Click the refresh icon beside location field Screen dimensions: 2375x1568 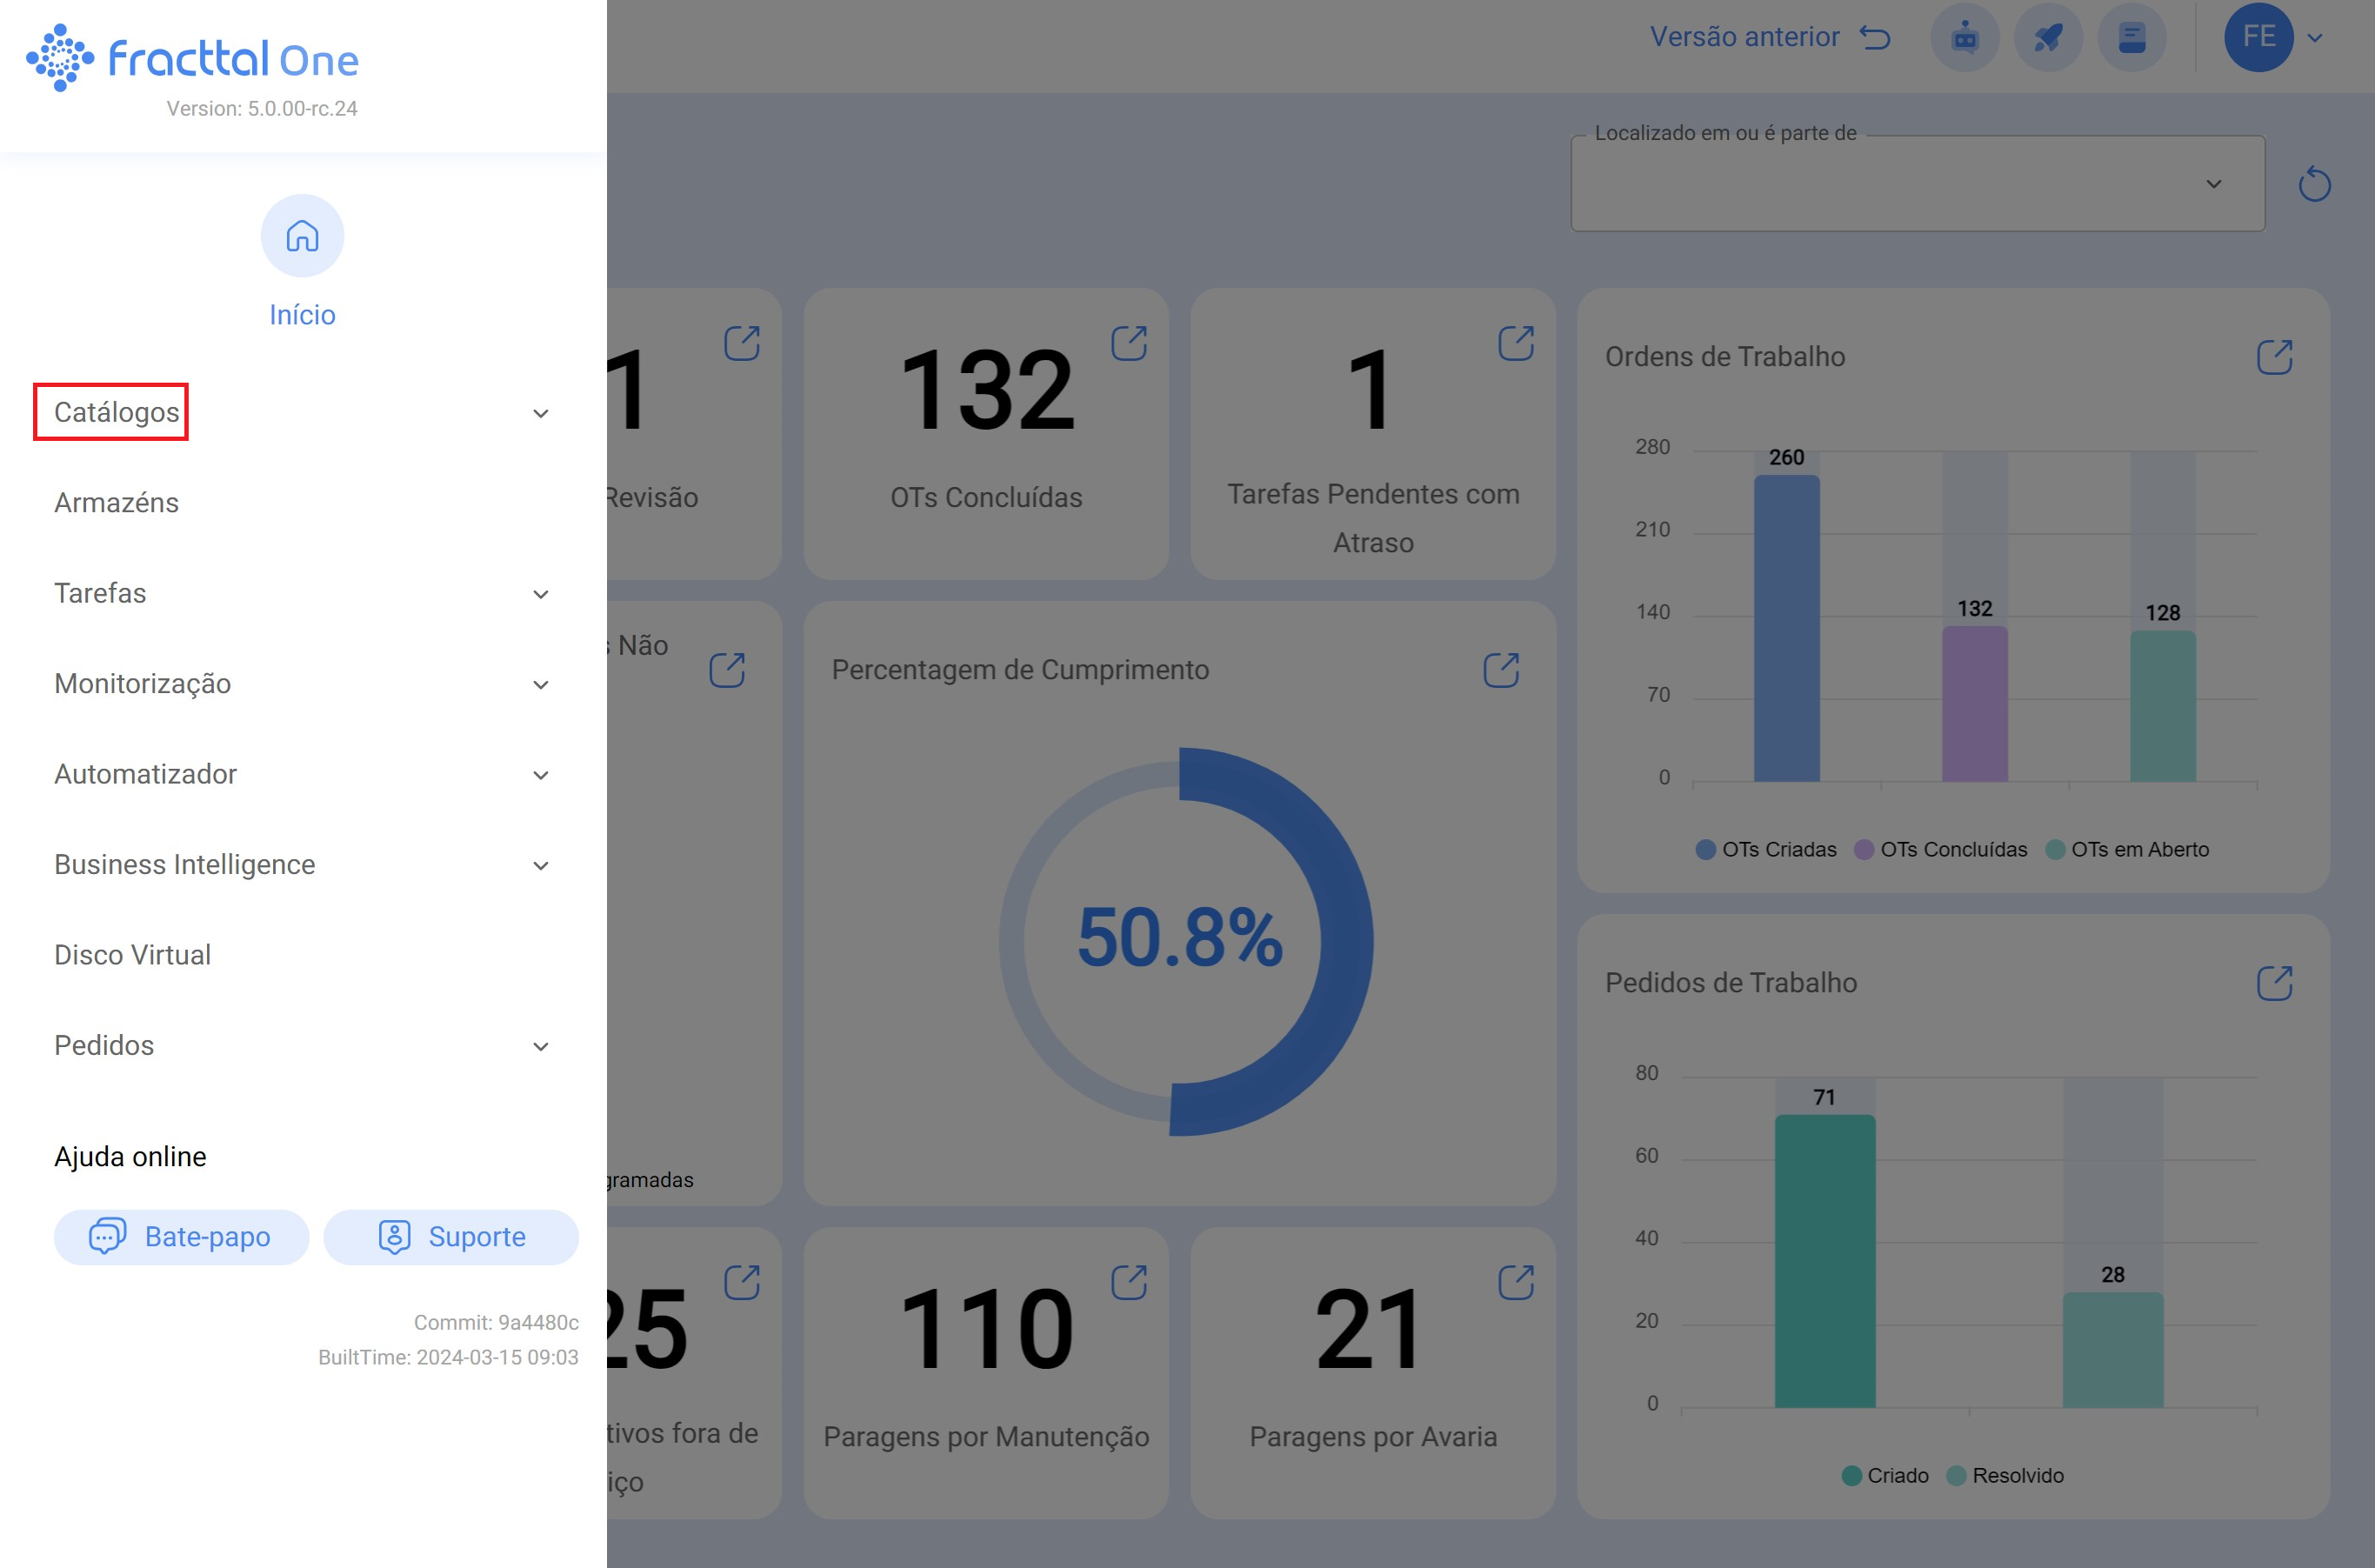tap(2313, 185)
